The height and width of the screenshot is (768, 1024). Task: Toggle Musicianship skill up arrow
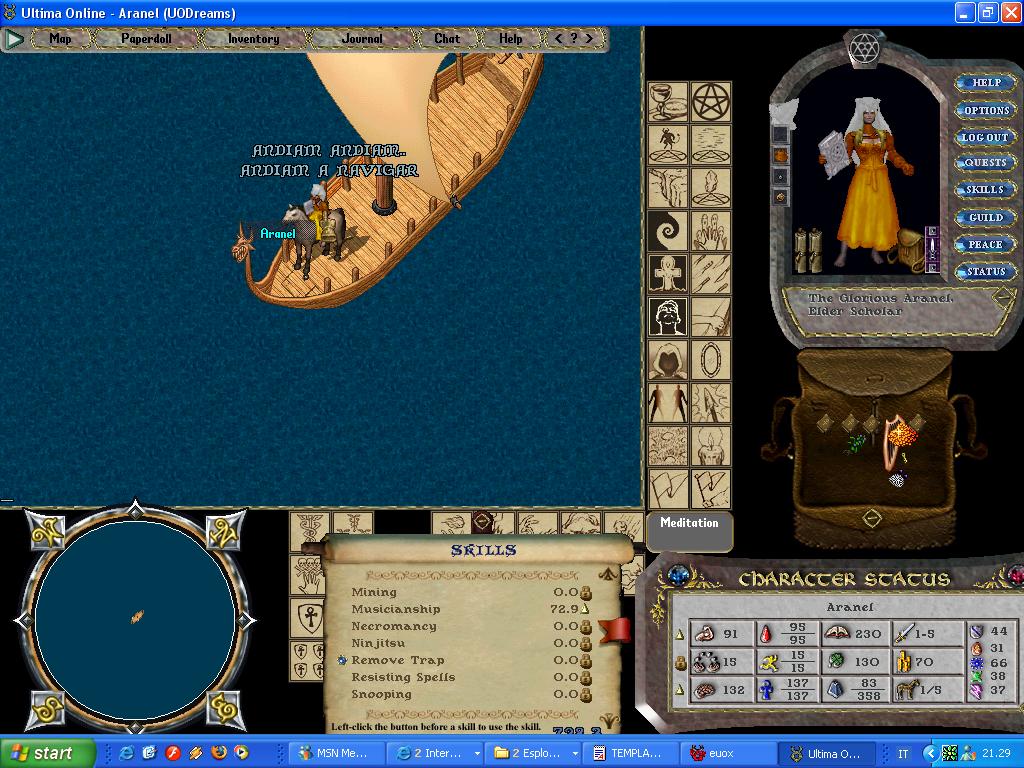pyautogui.click(x=585, y=609)
